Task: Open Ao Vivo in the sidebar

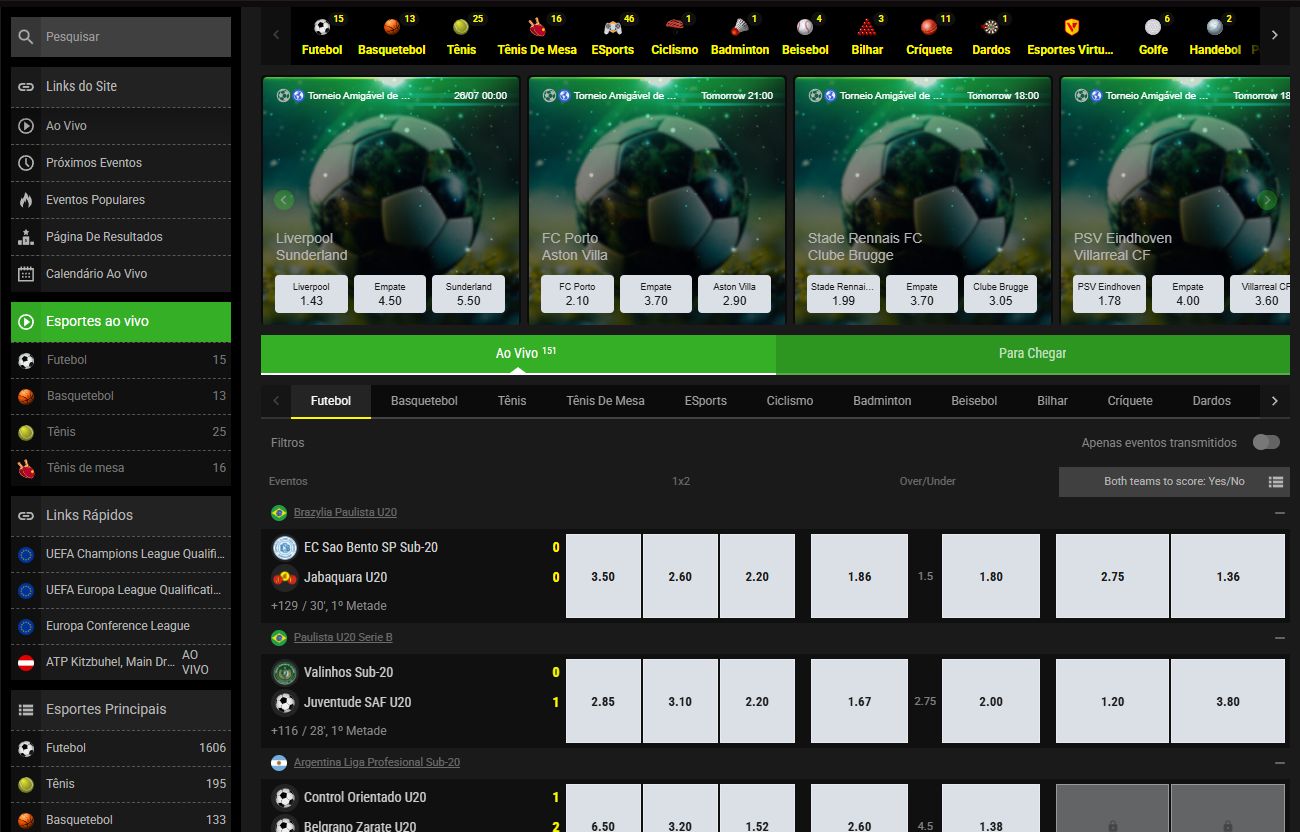Action: [121, 126]
